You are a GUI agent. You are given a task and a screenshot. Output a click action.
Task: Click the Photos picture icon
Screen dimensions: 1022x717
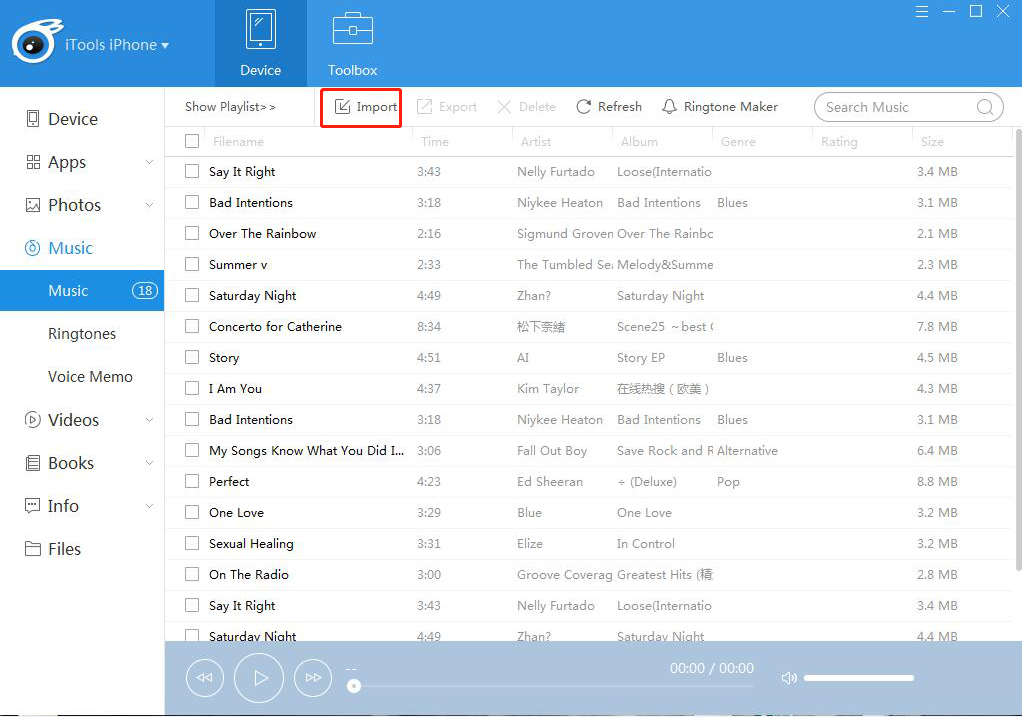33,205
